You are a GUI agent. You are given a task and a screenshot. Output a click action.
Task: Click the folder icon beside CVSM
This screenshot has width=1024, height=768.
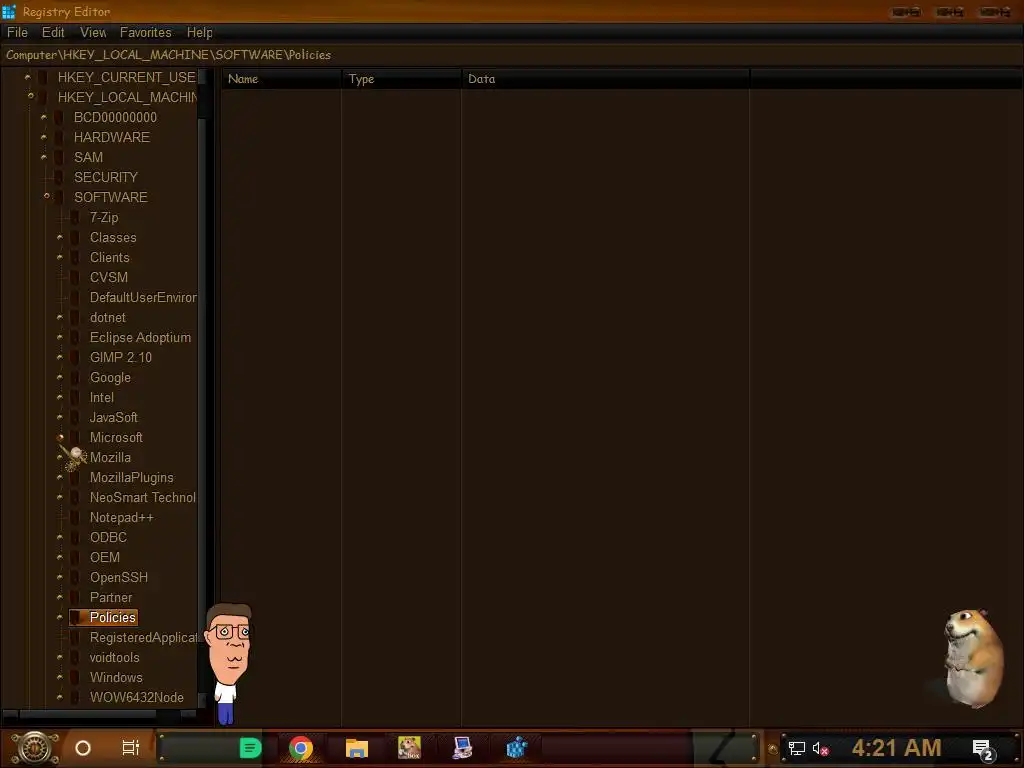point(76,278)
